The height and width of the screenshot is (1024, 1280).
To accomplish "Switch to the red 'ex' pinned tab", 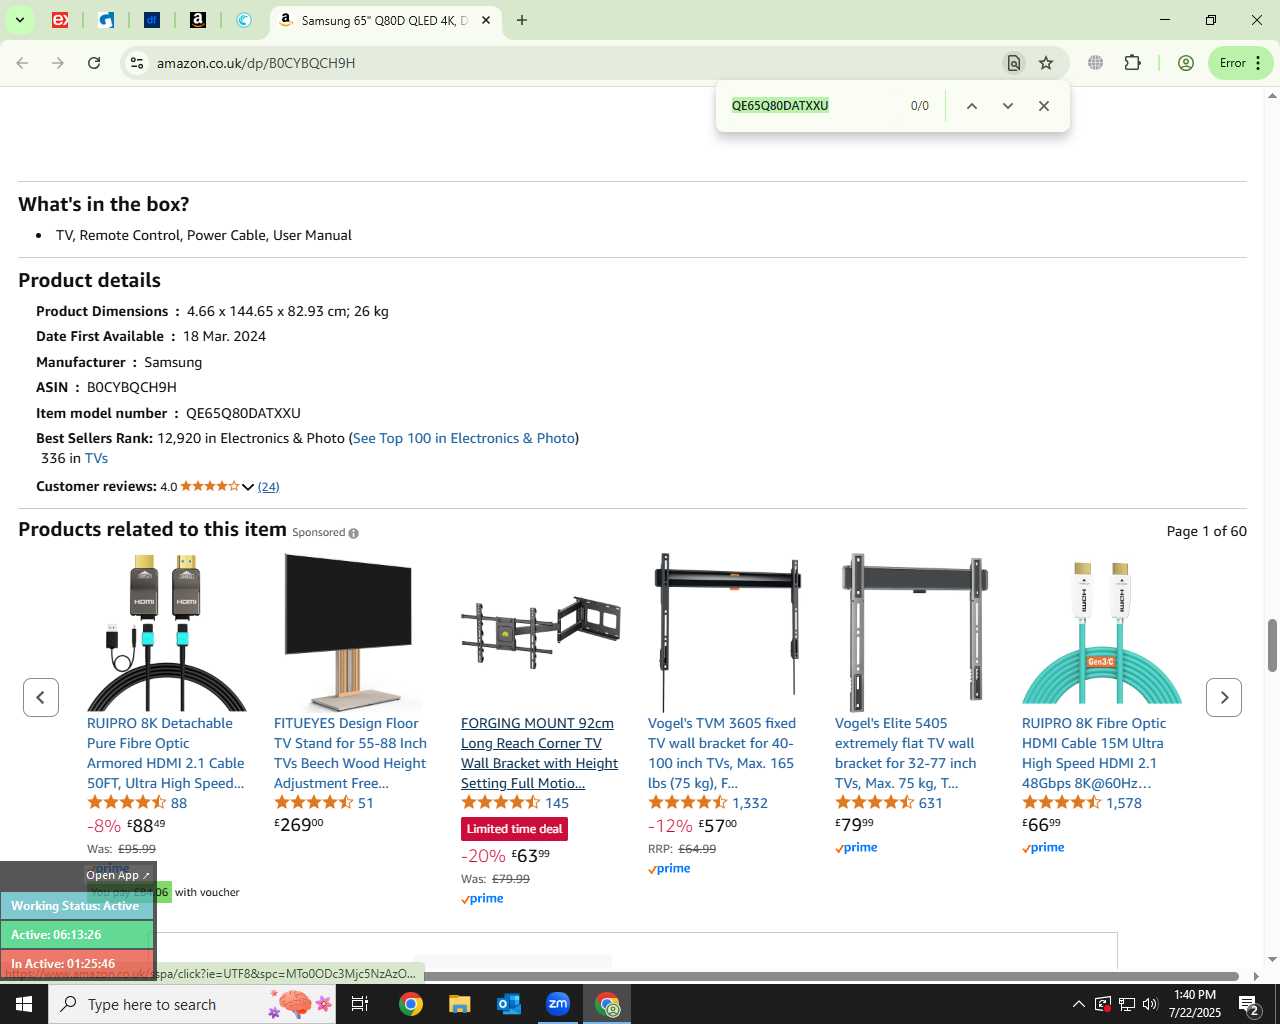I will coord(60,20).
